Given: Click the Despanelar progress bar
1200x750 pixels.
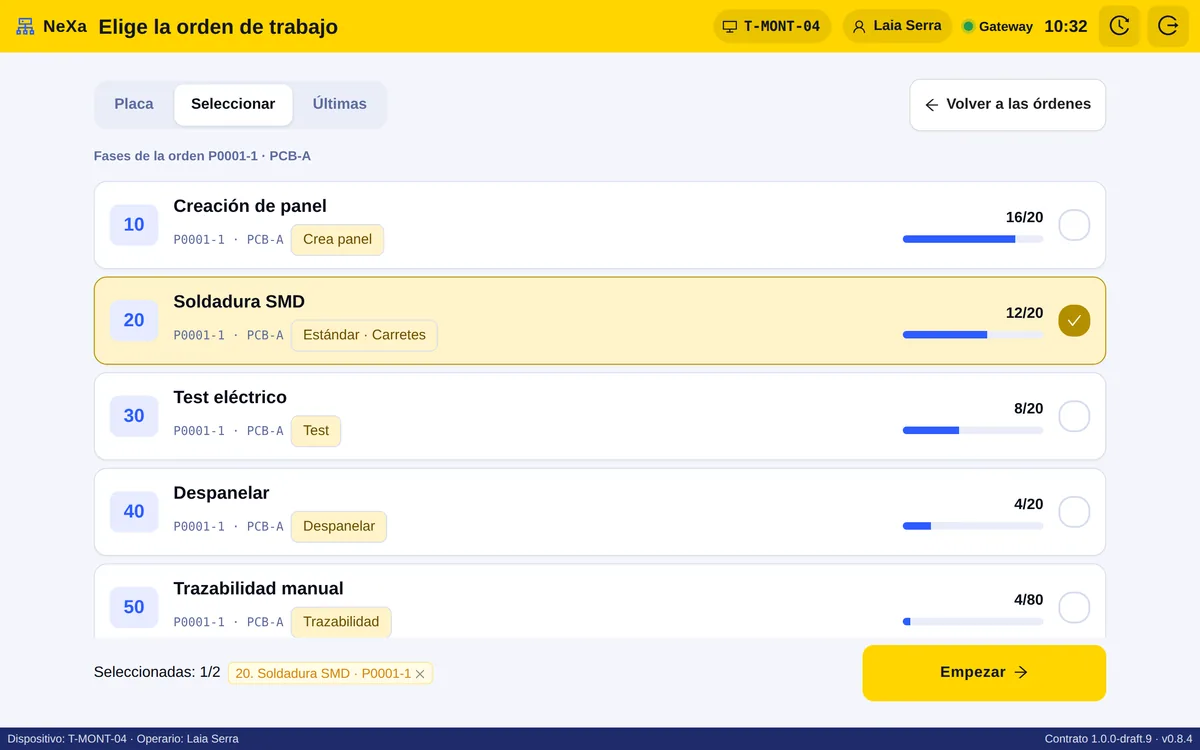Looking at the screenshot, I should [x=973, y=526].
